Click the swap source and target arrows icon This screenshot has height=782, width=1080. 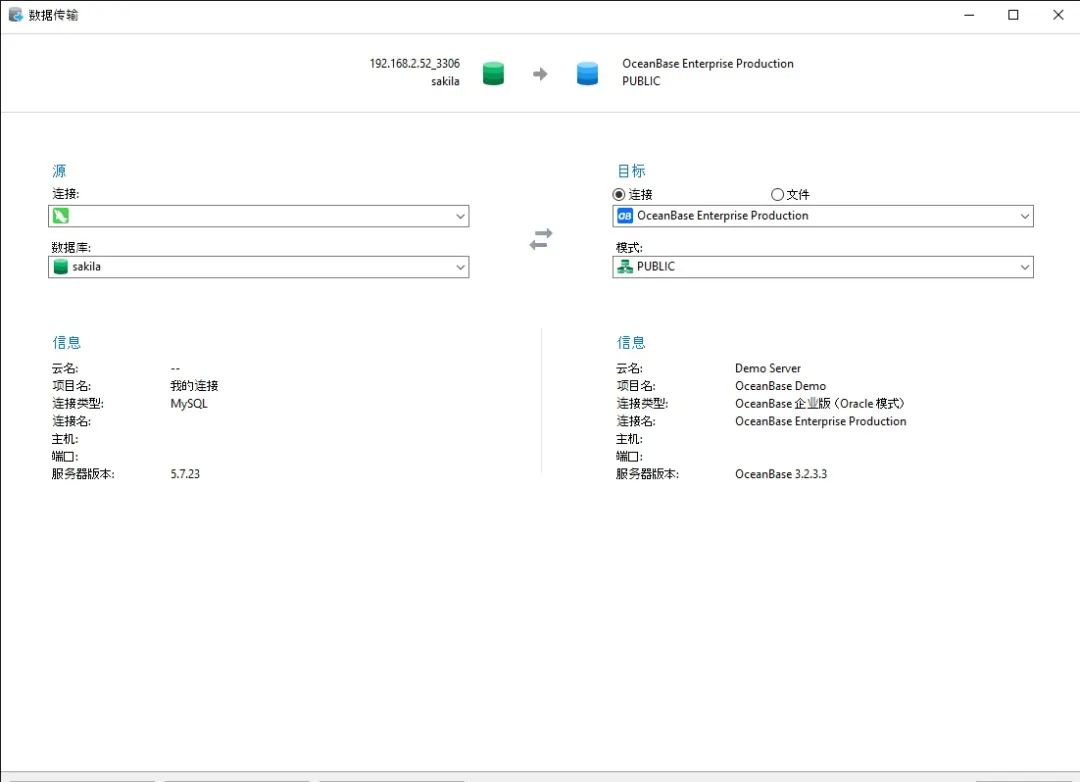click(541, 239)
